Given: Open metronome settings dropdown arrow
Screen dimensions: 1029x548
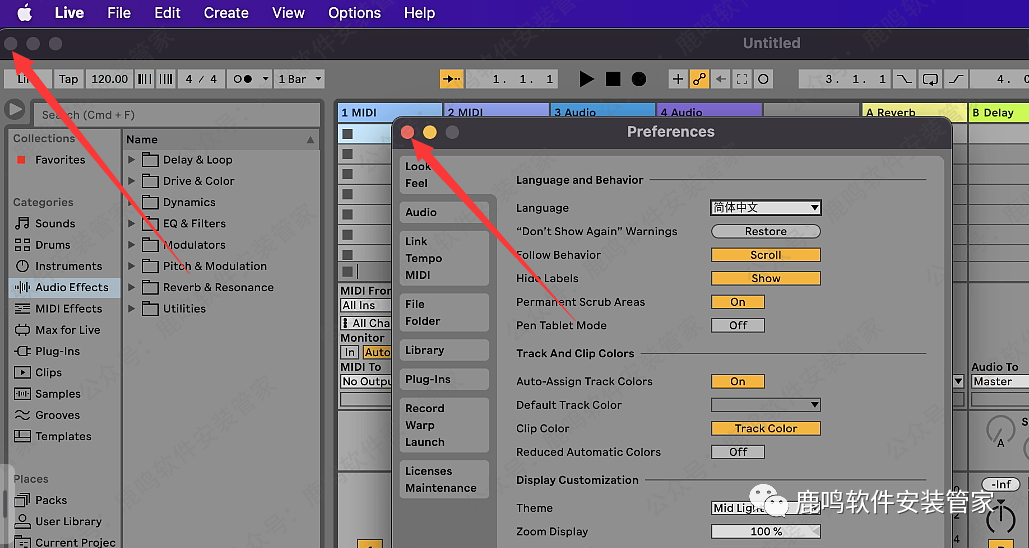Looking at the screenshot, I should click(x=265, y=79).
